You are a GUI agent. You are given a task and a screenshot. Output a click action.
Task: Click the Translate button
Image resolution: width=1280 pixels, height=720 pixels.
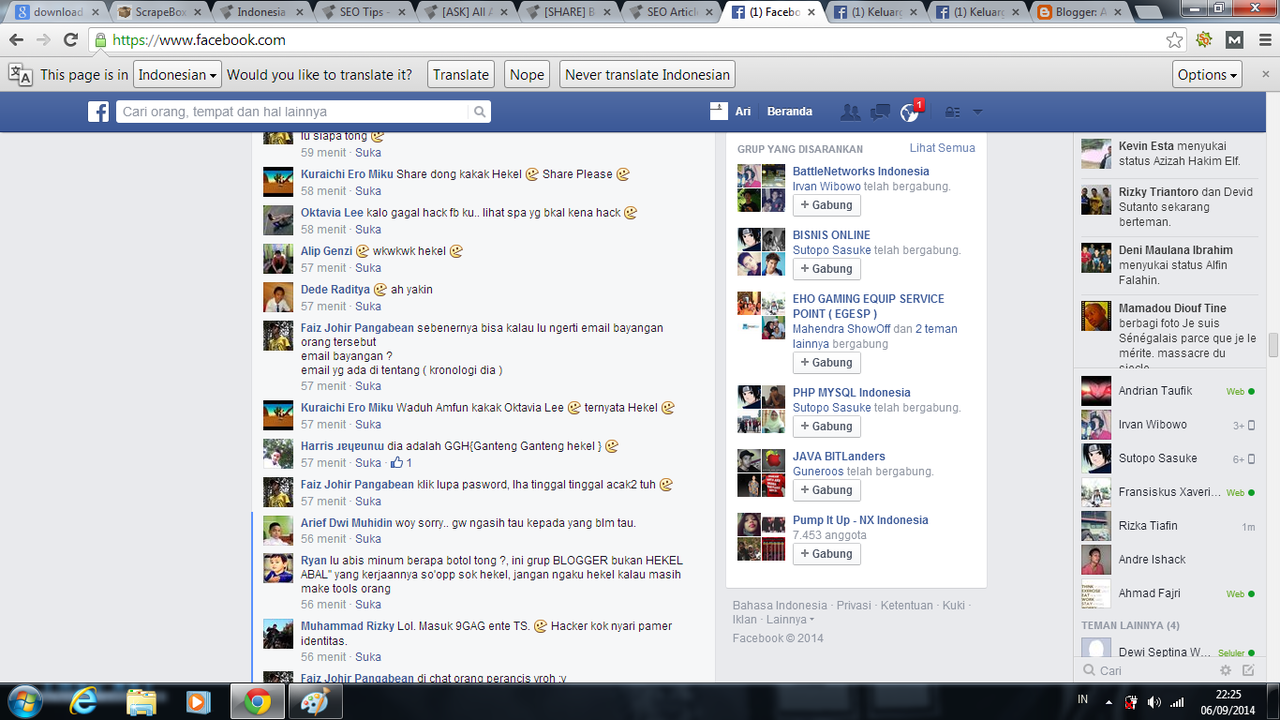click(461, 74)
